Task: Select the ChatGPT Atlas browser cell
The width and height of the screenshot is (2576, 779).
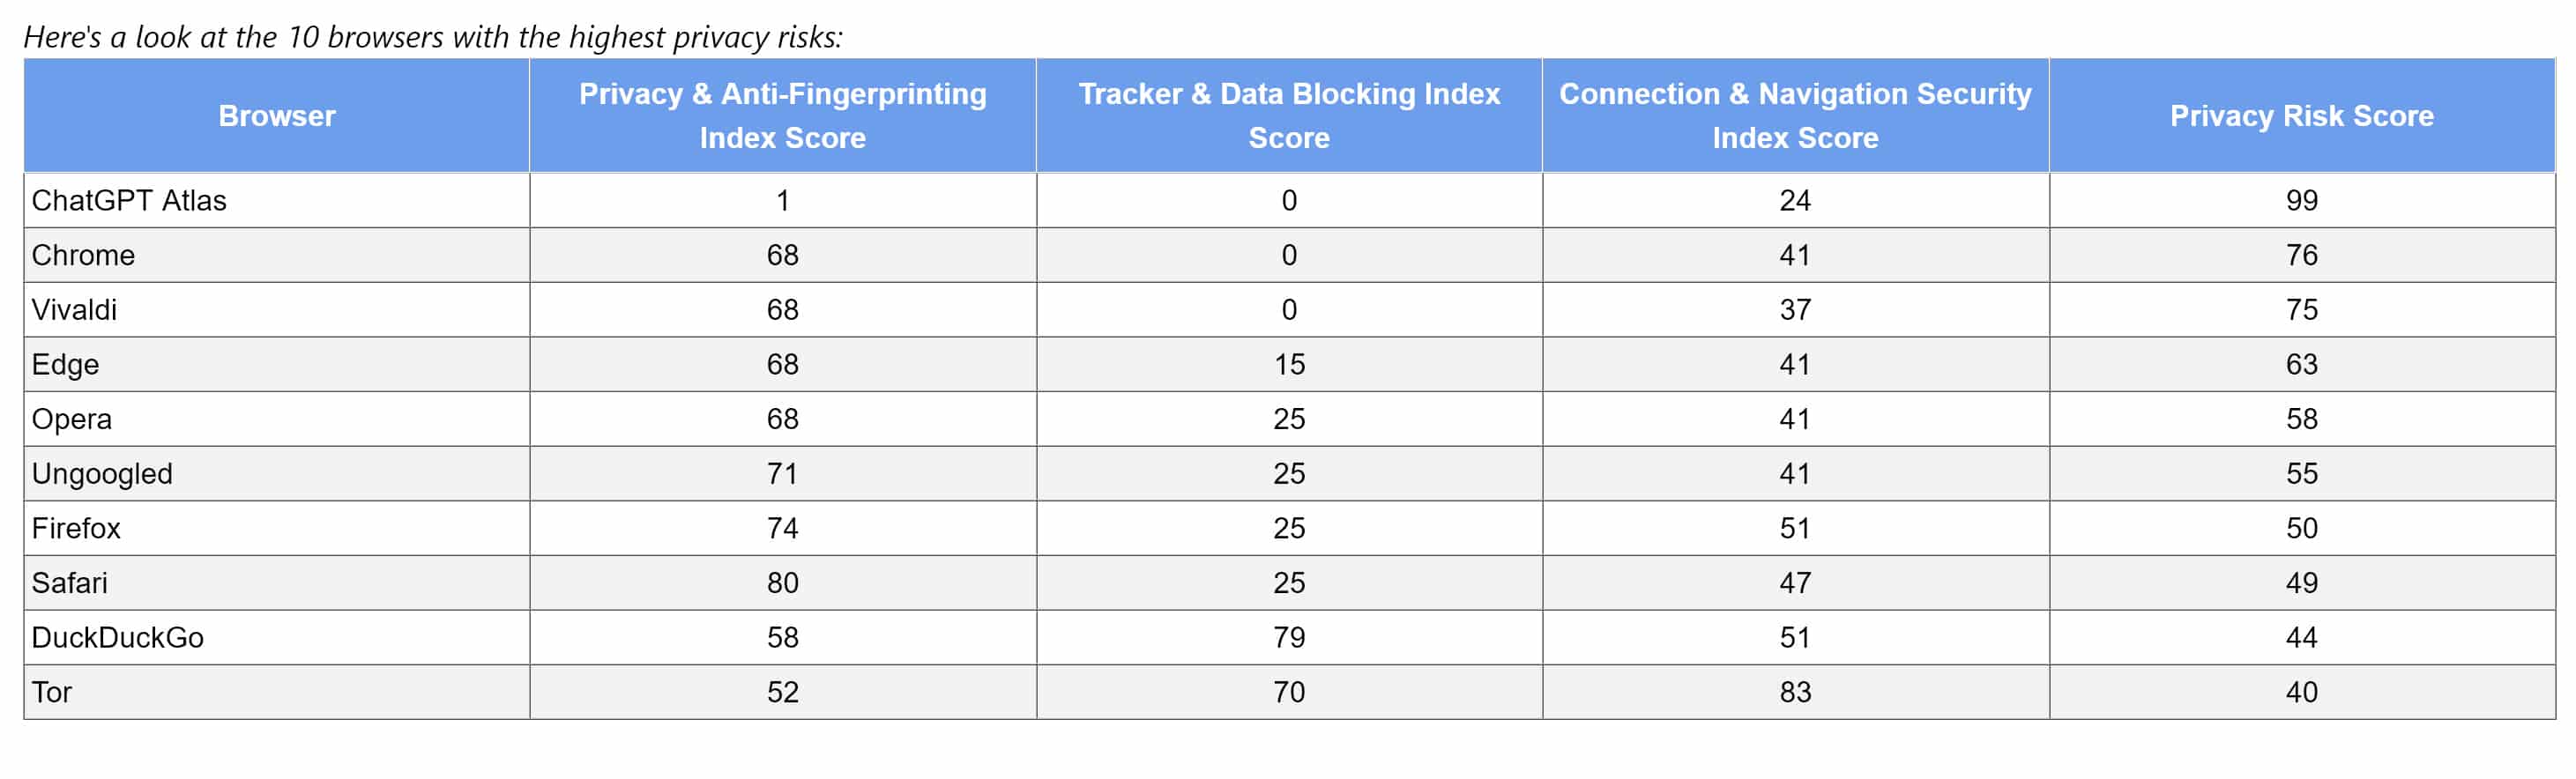Action: (x=129, y=201)
